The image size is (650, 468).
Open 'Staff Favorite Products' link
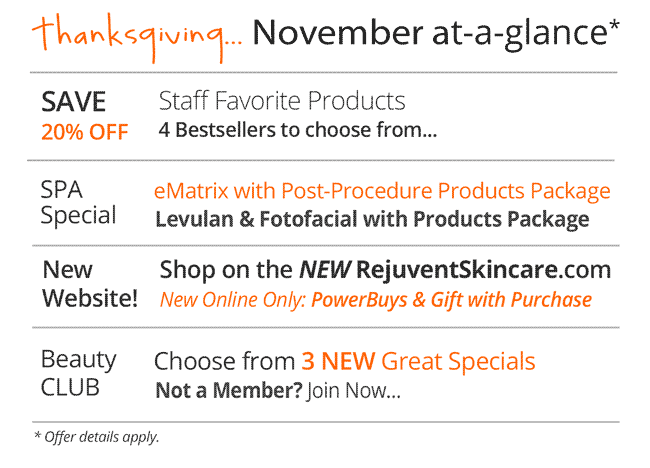point(282,101)
